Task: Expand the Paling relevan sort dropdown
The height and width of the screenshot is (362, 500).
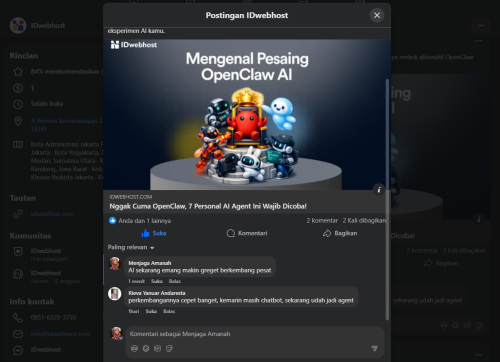Action: tap(131, 247)
